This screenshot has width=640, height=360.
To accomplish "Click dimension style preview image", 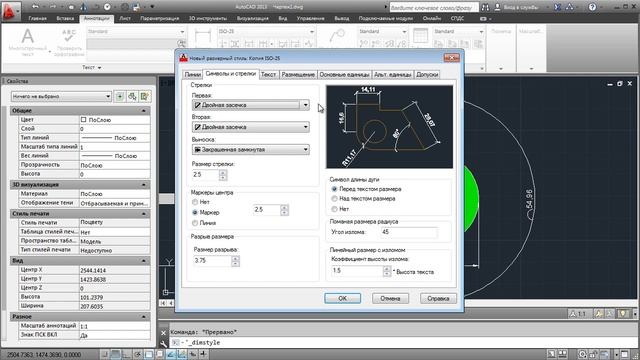I will 389,127.
